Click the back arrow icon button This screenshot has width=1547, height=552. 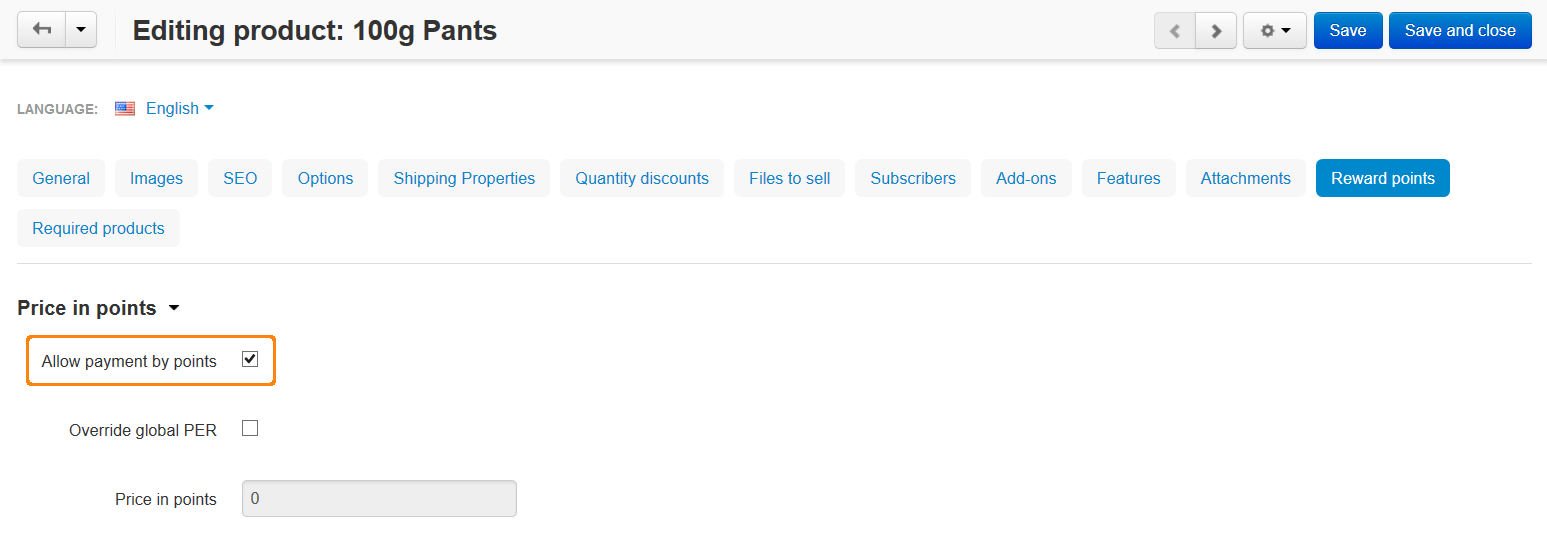tap(42, 30)
